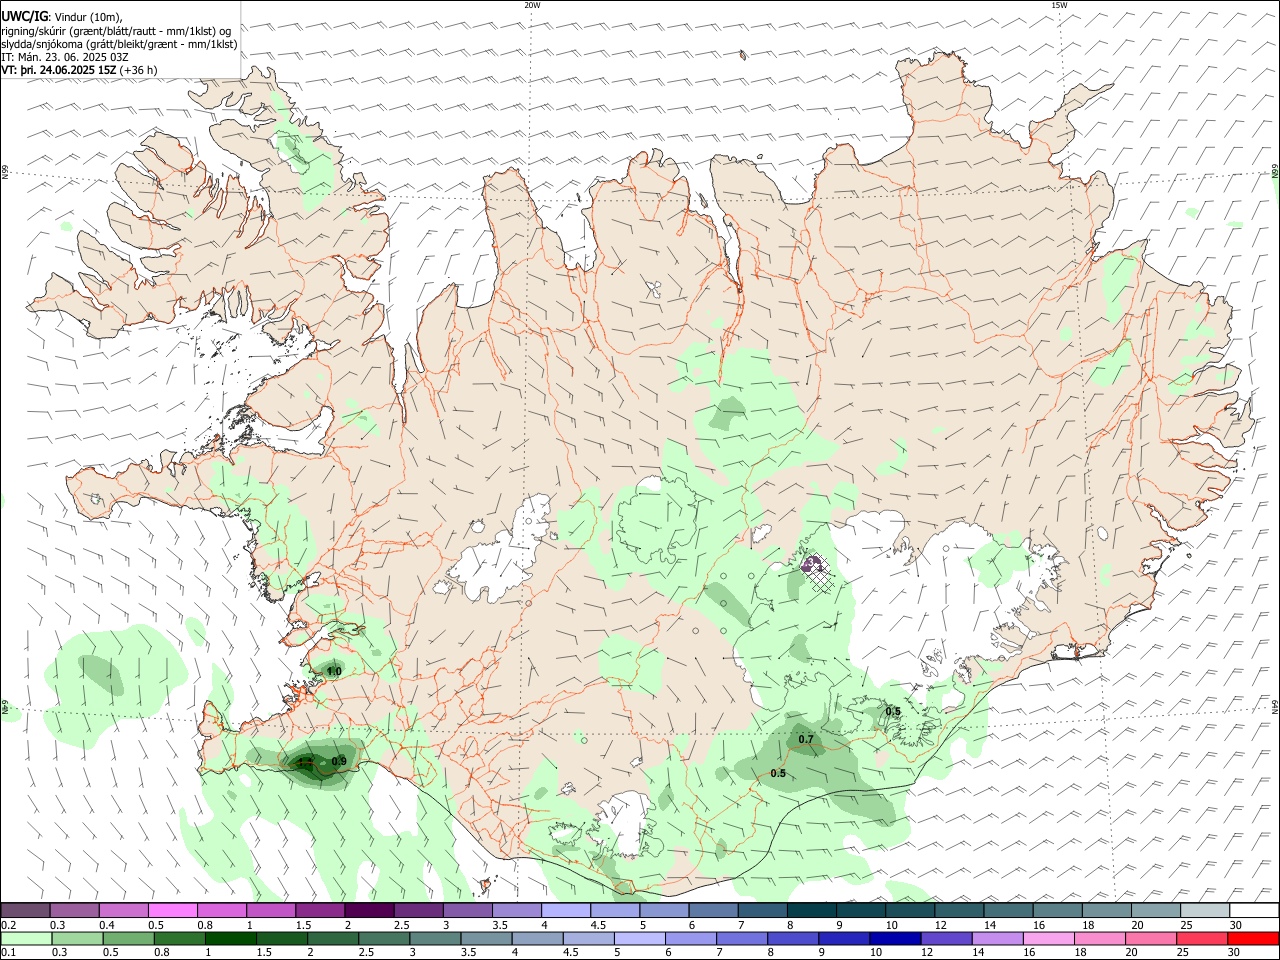The width and height of the screenshot is (1280, 960).
Task: Click the '1.0' precipitation value on the map
Action: pyautogui.click(x=334, y=671)
